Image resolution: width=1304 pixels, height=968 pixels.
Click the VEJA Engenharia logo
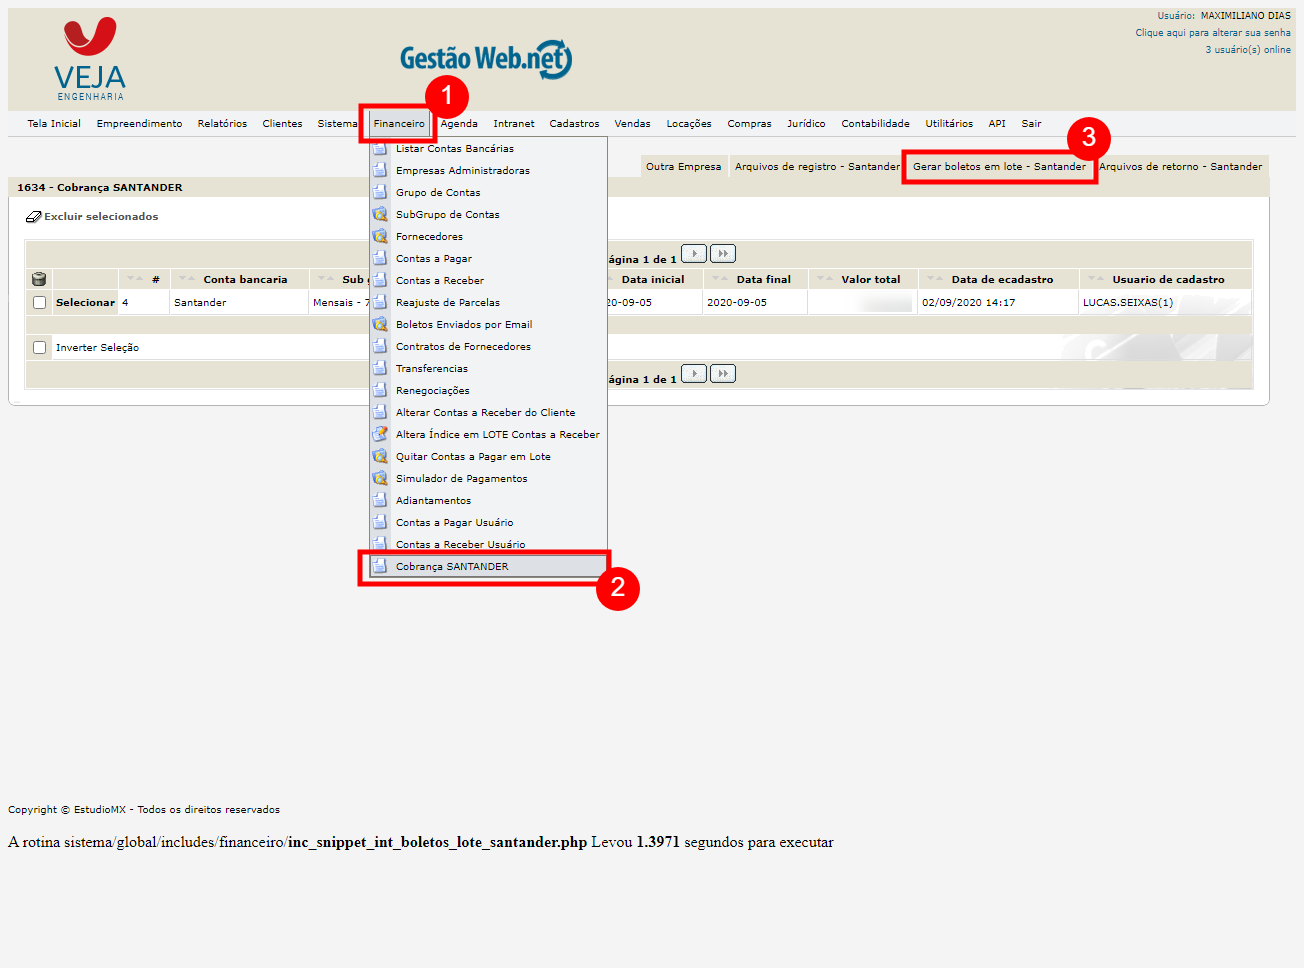[90, 60]
